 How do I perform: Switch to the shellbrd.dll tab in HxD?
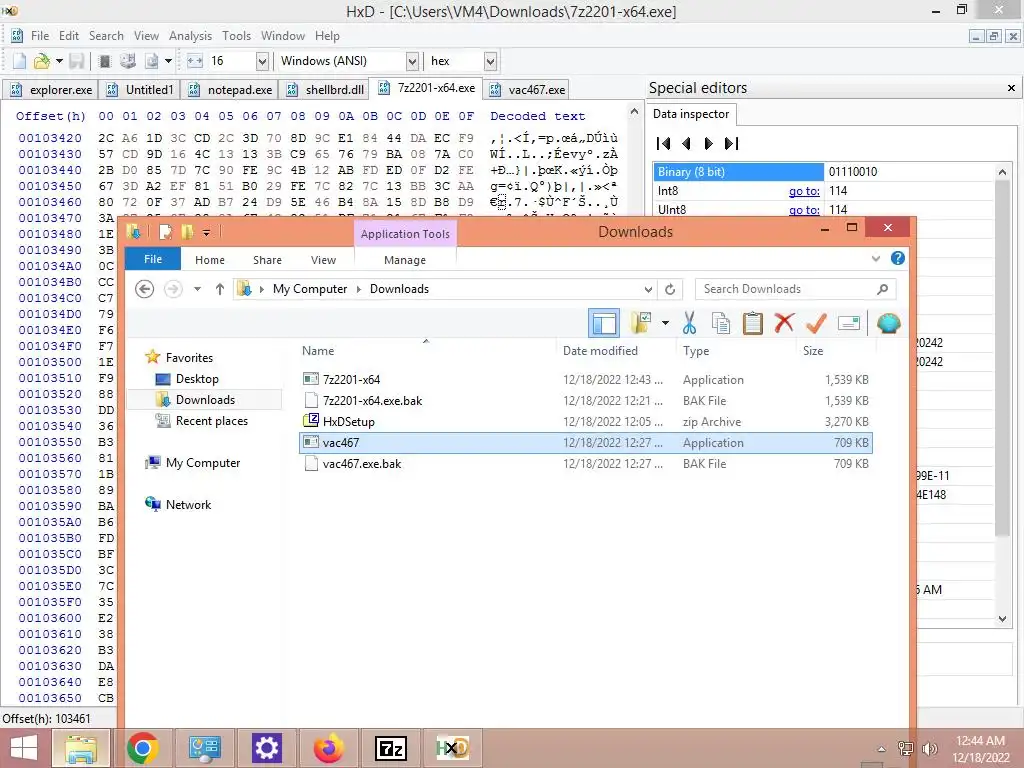click(325, 89)
